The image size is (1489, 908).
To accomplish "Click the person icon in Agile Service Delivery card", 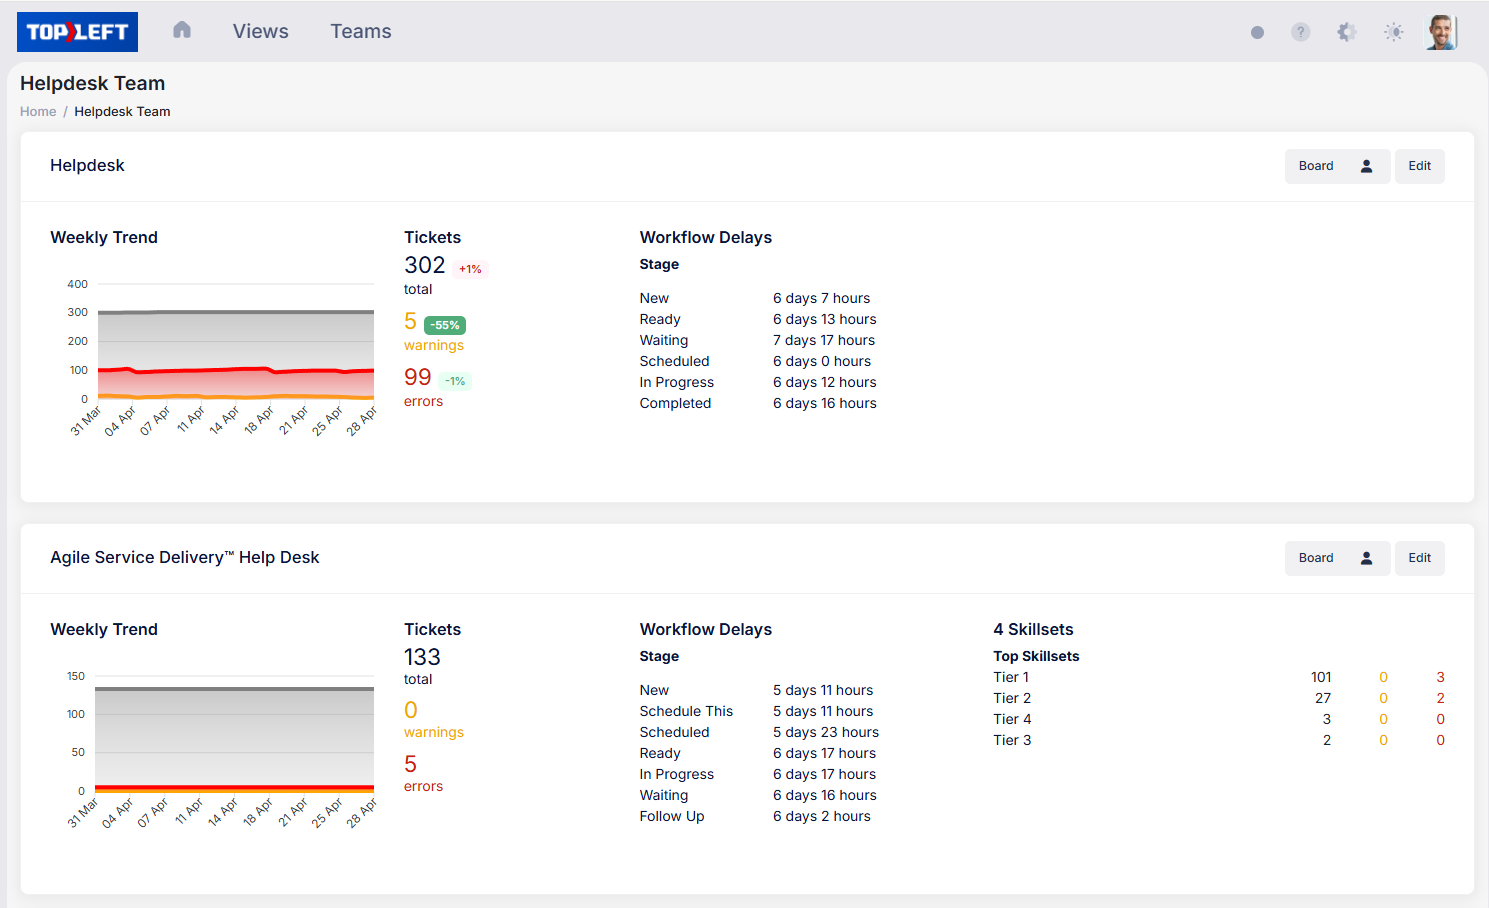I will pyautogui.click(x=1366, y=558).
